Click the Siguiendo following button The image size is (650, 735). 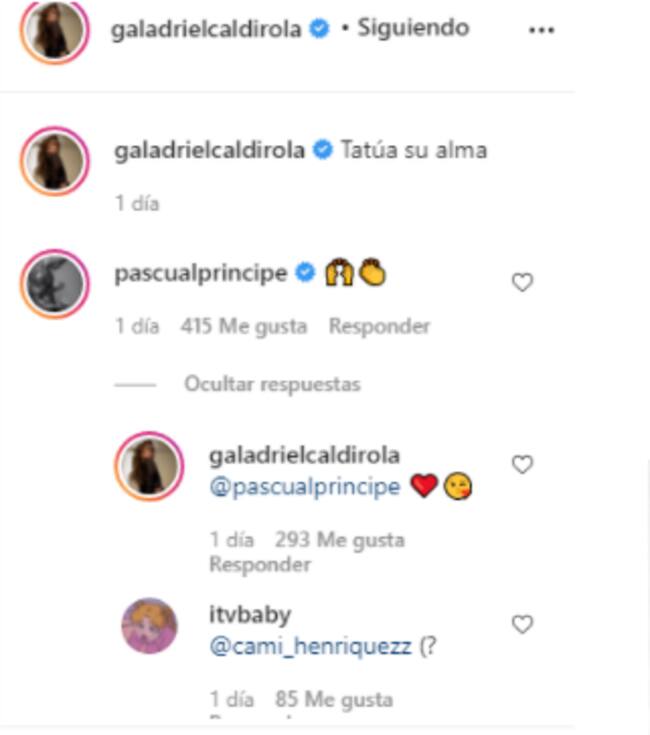(413, 28)
